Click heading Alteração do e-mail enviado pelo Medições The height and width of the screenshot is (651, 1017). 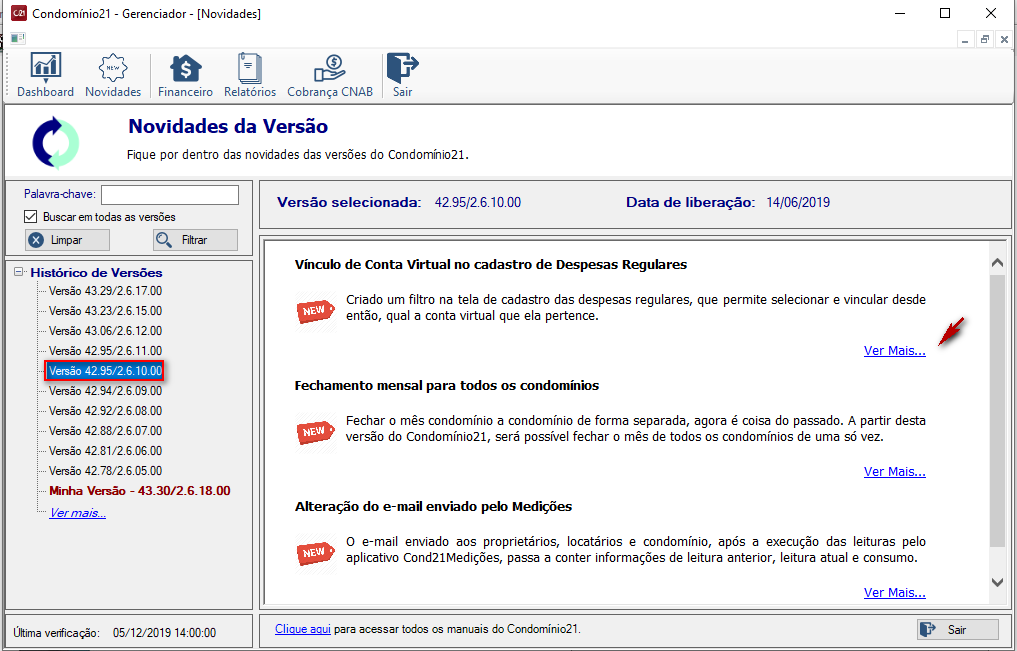tap(433, 506)
